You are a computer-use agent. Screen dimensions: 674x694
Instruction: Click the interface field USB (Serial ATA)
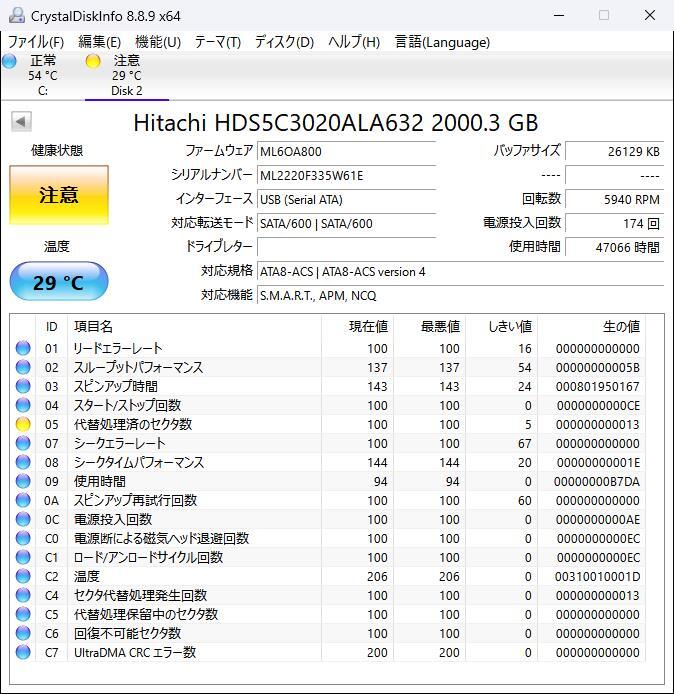346,199
